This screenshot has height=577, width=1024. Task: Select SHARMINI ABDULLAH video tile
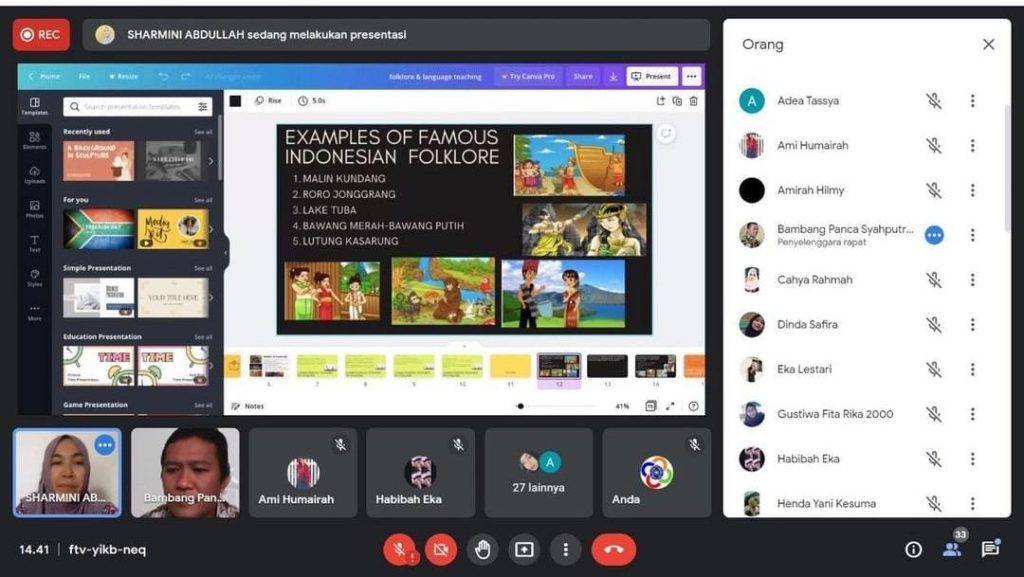67,473
